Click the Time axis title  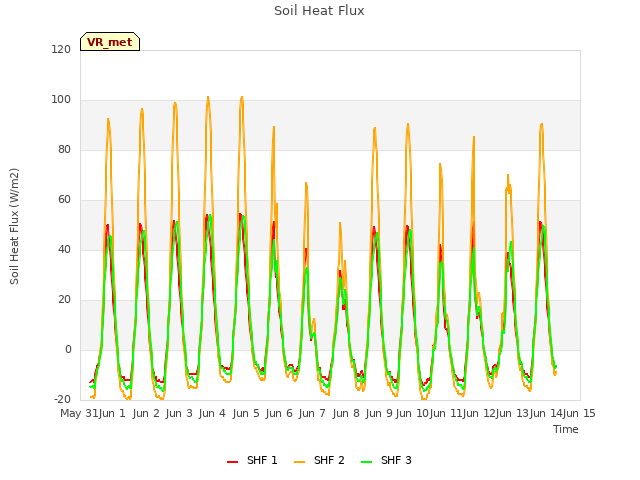566,429
